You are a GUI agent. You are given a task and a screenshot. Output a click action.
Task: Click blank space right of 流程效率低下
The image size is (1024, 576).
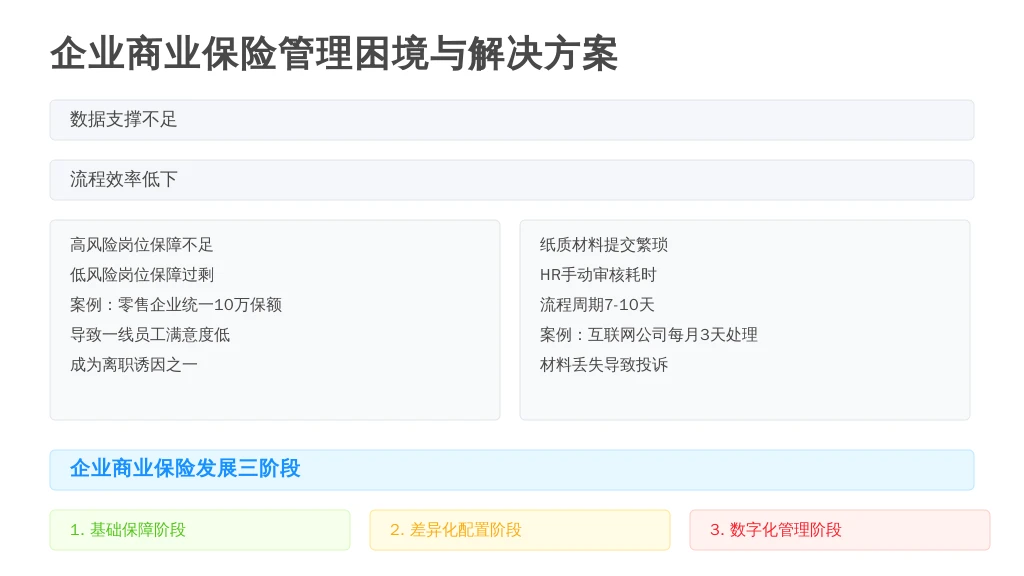coord(575,180)
